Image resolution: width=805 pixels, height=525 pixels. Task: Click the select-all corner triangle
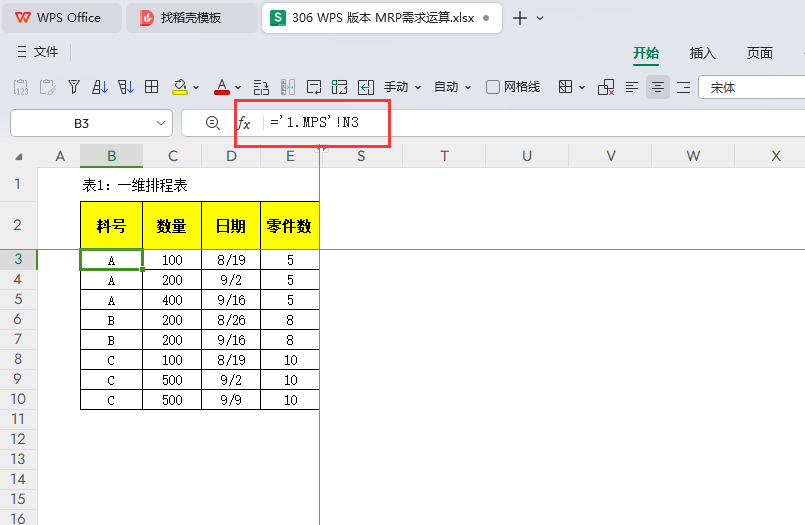pyautogui.click(x=18, y=157)
